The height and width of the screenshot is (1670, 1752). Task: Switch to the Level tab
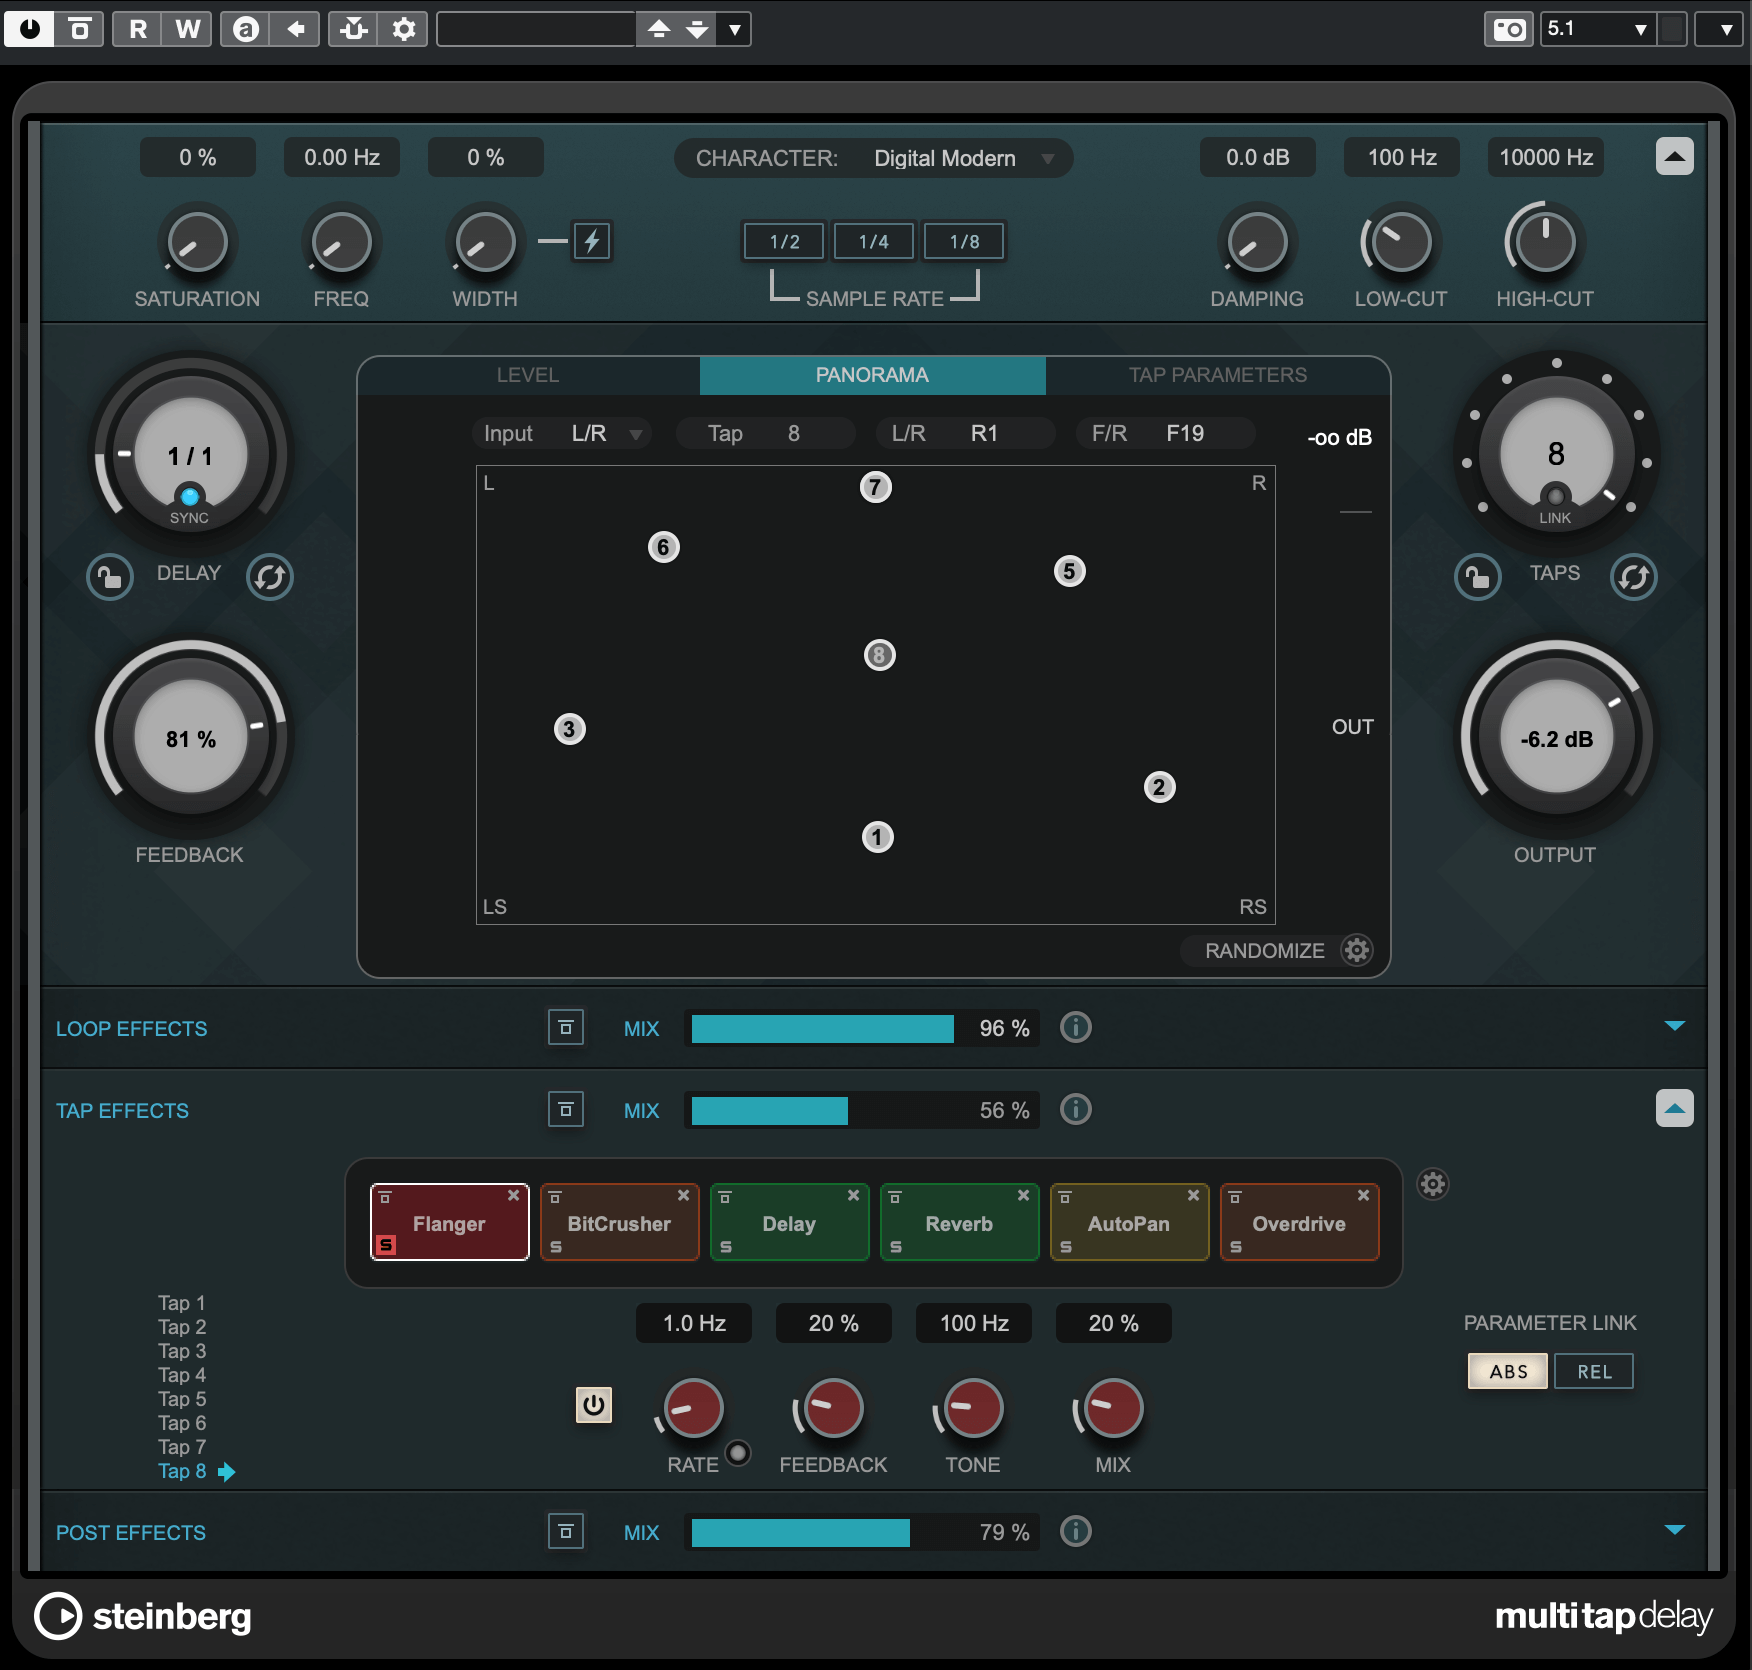[x=528, y=375]
